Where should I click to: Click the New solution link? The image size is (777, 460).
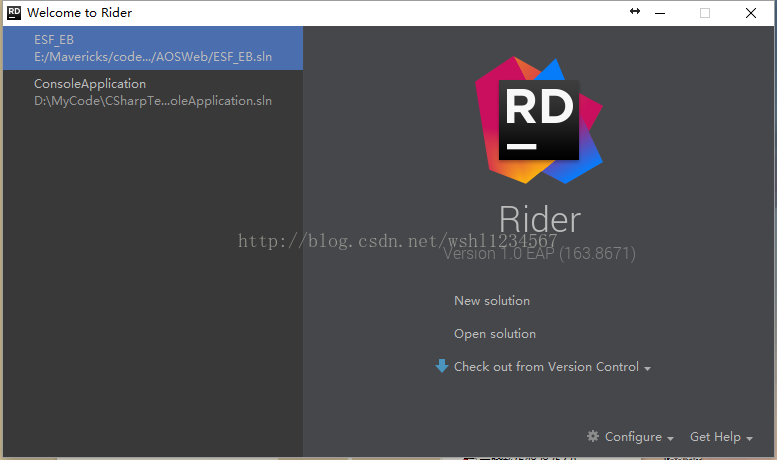pos(492,301)
